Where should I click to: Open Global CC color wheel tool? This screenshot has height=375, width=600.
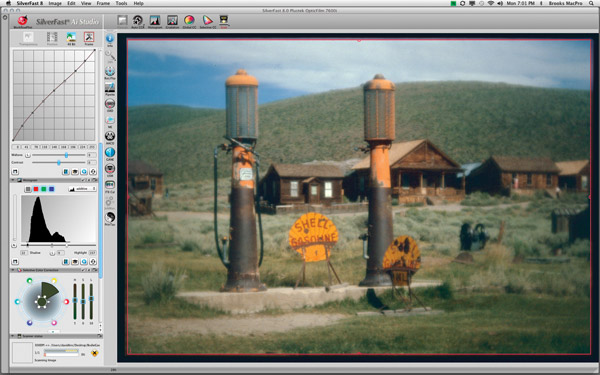tap(189, 21)
